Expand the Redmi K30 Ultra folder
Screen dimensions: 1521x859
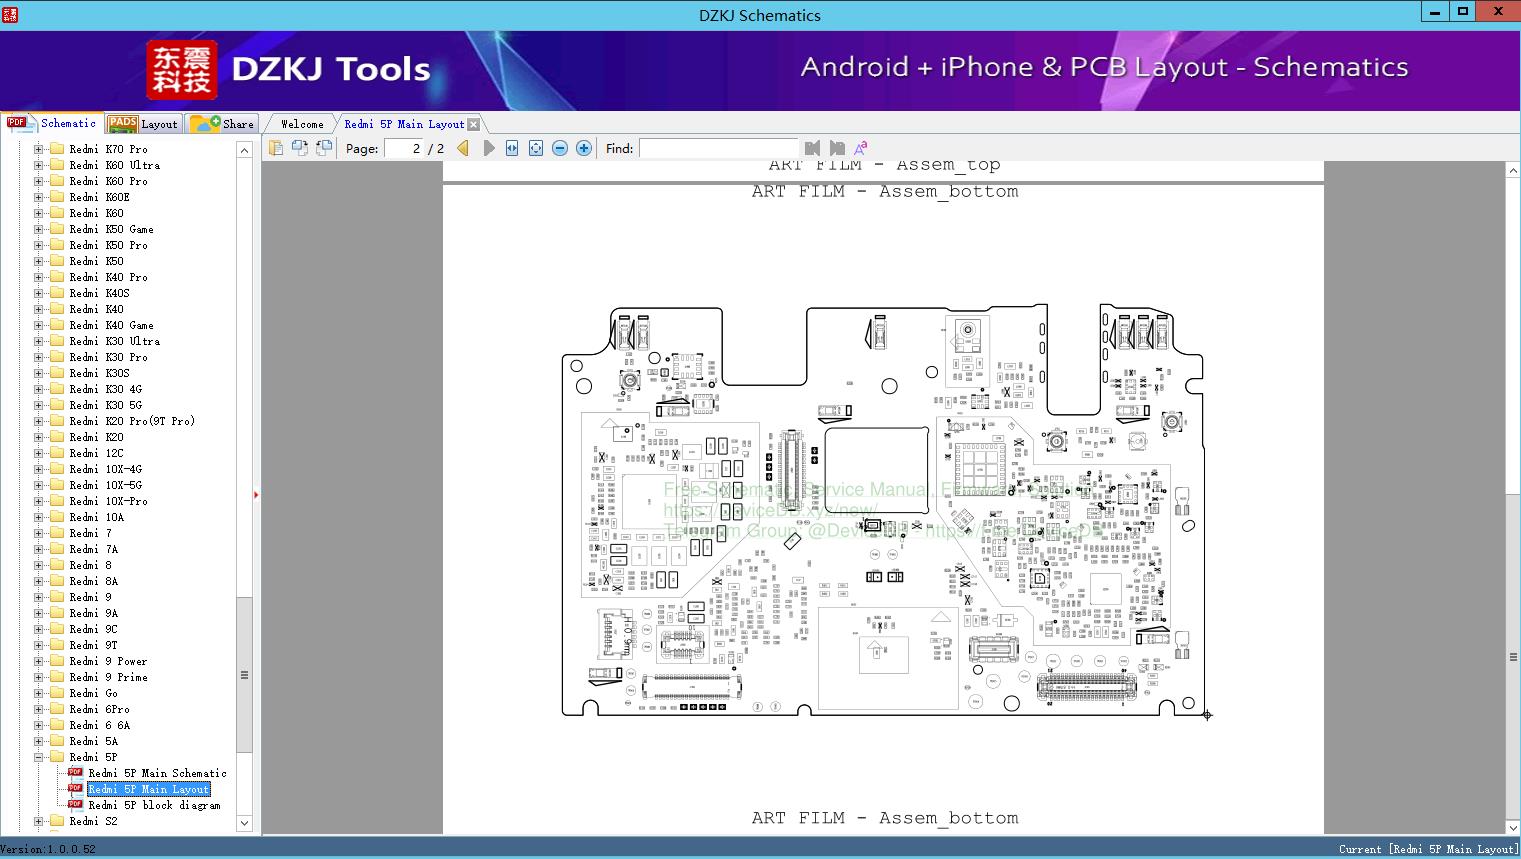[38, 341]
